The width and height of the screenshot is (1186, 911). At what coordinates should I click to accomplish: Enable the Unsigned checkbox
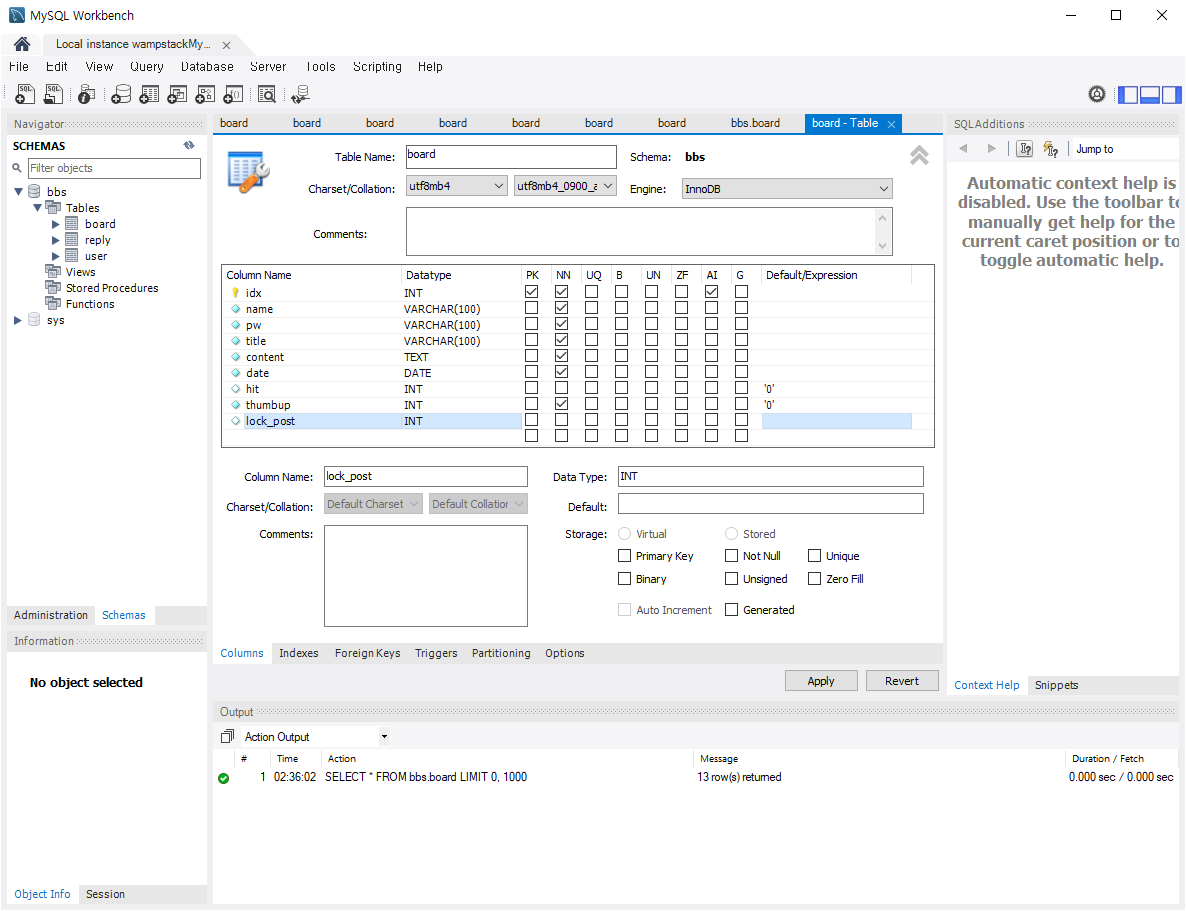pos(731,579)
